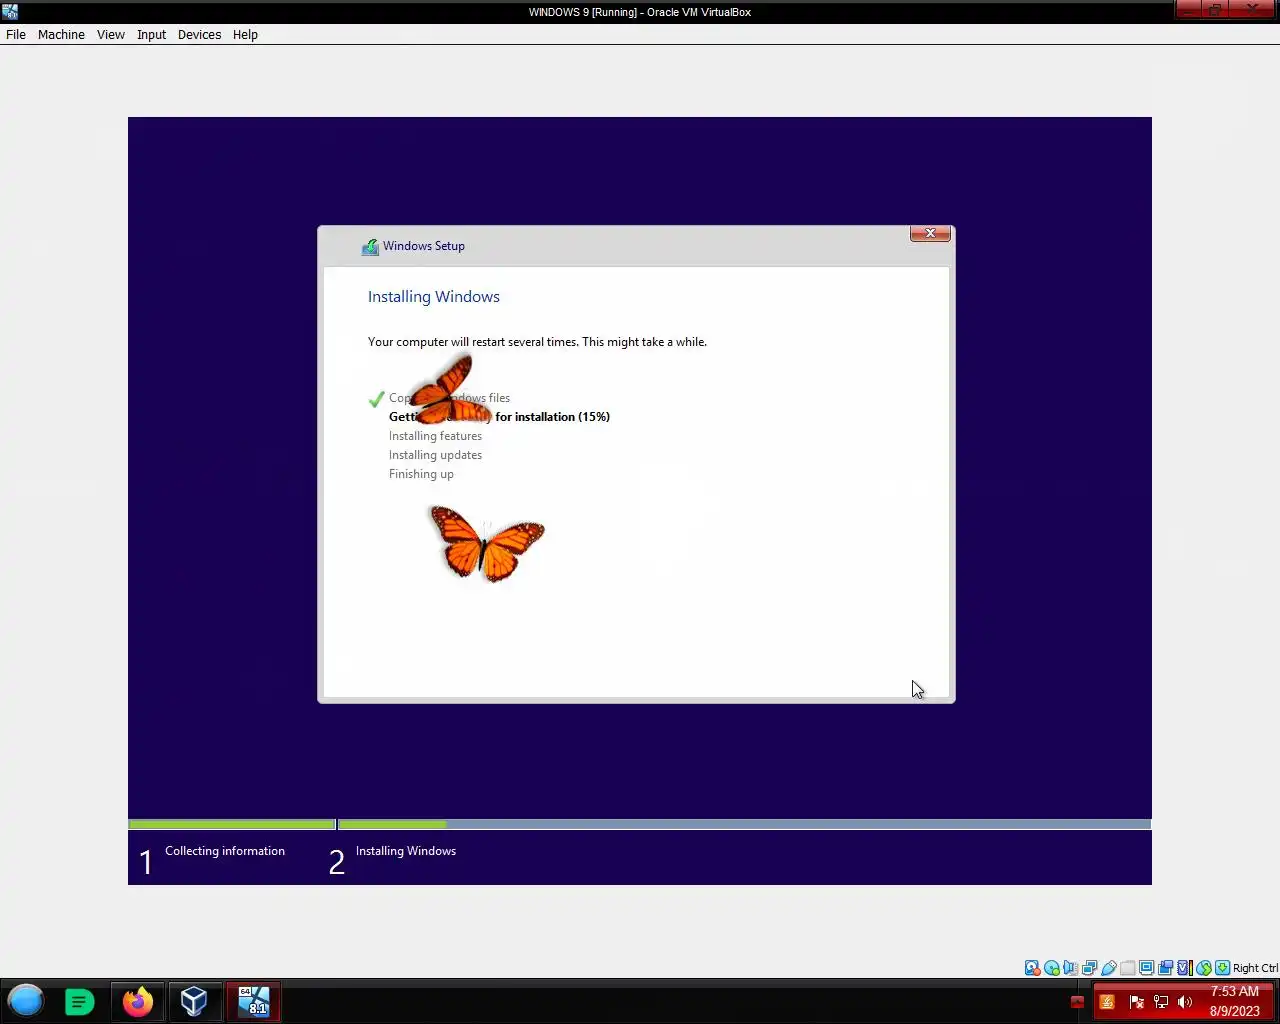Click the hard disk activity status icon

tap(1033, 968)
